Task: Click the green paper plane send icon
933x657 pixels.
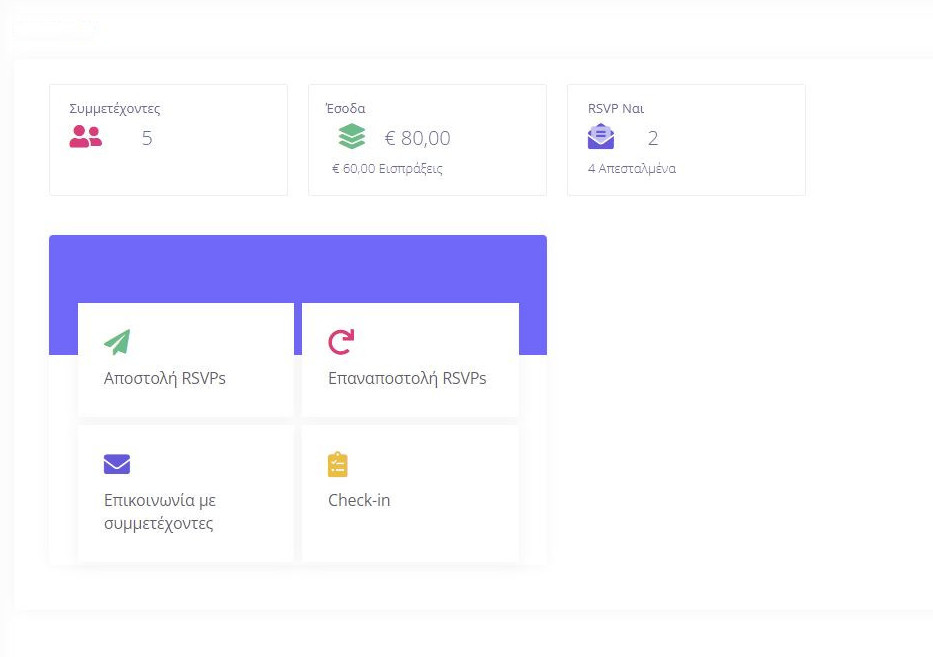Action: 117,342
